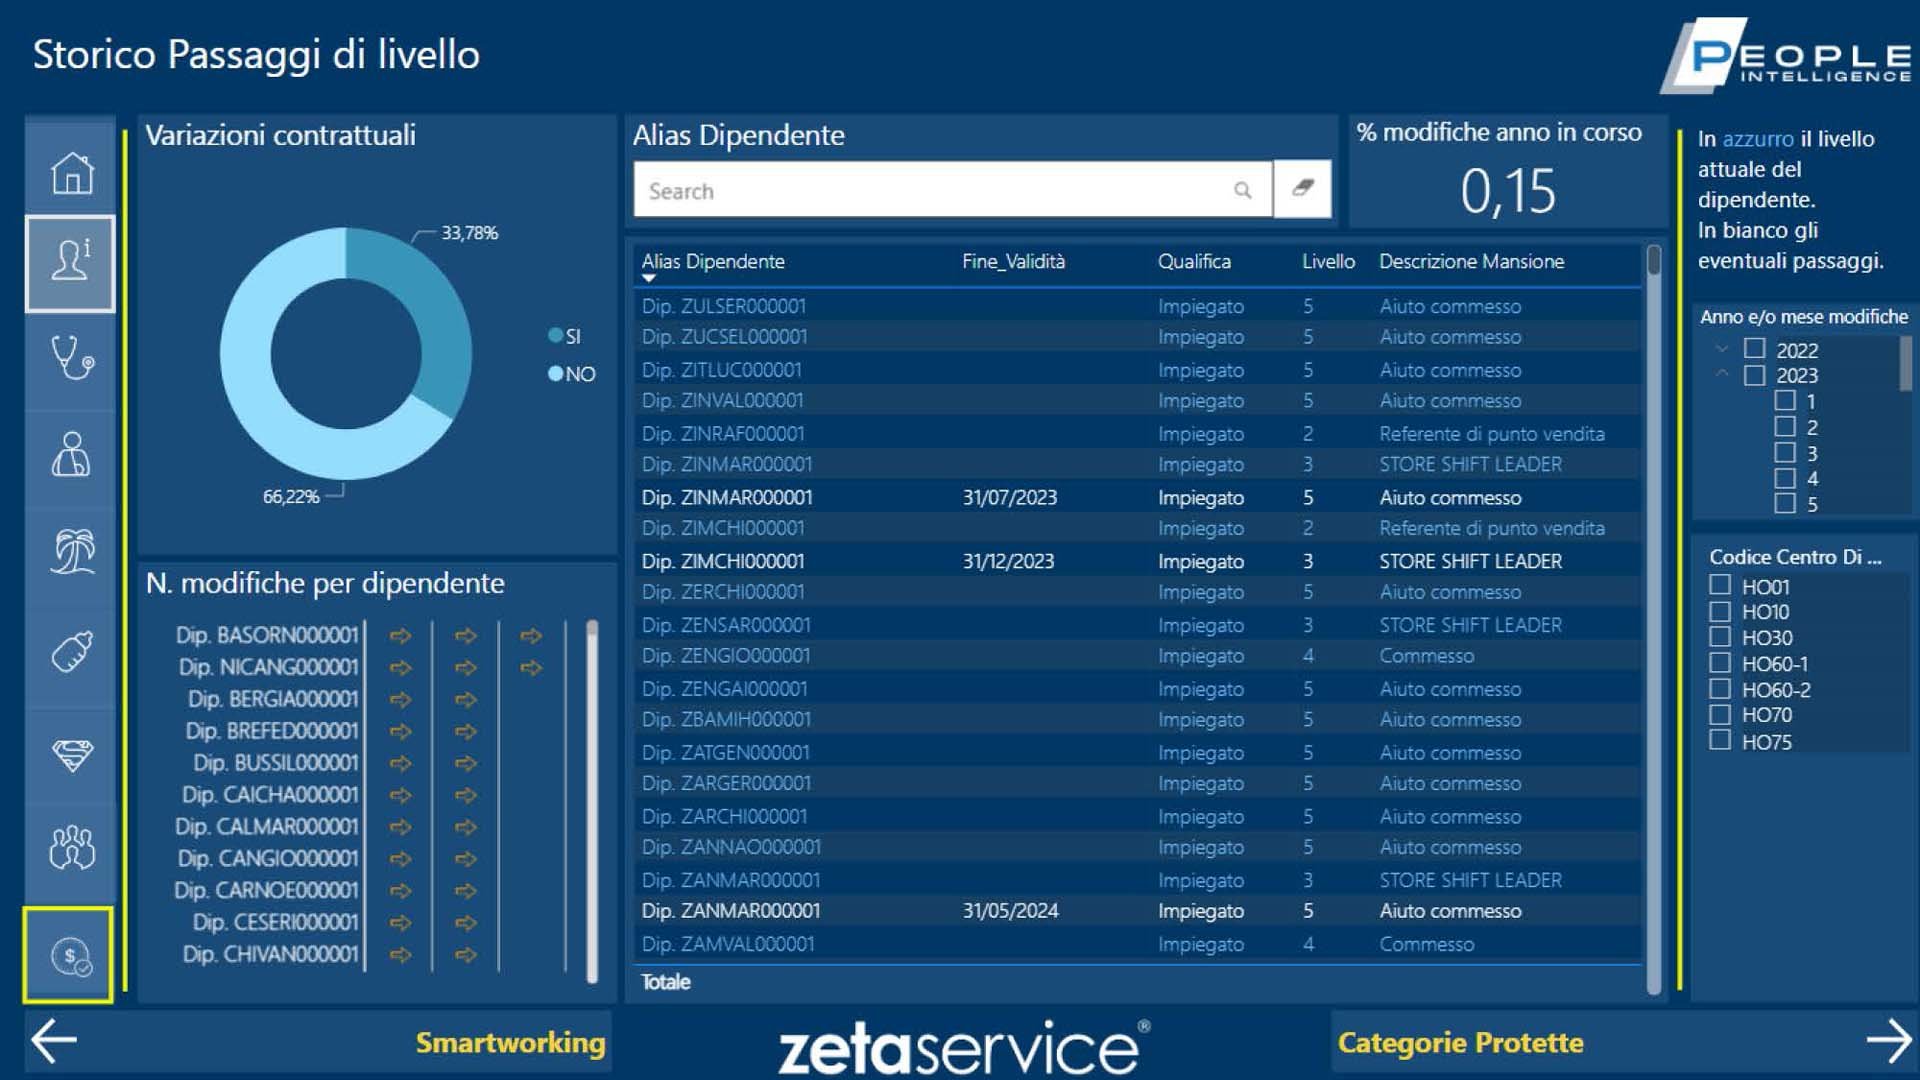Go back with the left arrow icon
Screen dimensions: 1920x1080
point(54,1041)
